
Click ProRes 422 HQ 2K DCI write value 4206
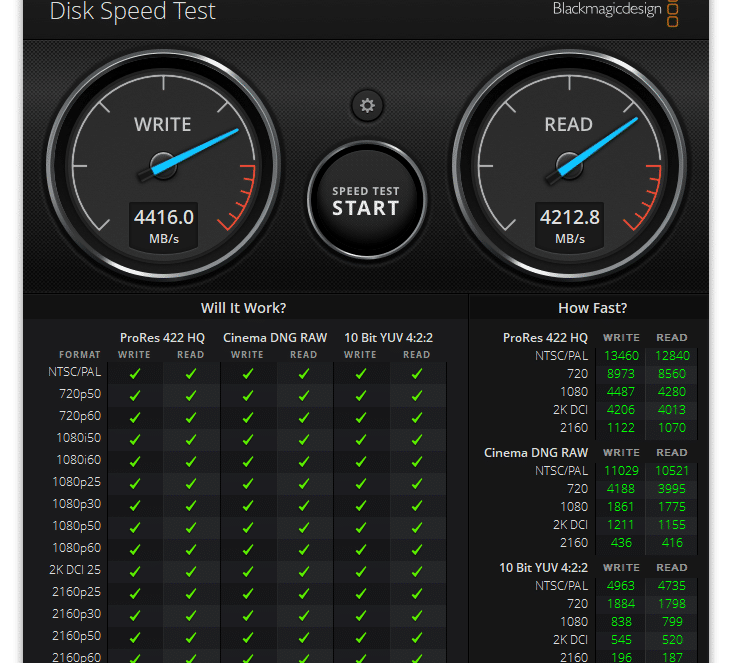pyautogui.click(x=621, y=409)
